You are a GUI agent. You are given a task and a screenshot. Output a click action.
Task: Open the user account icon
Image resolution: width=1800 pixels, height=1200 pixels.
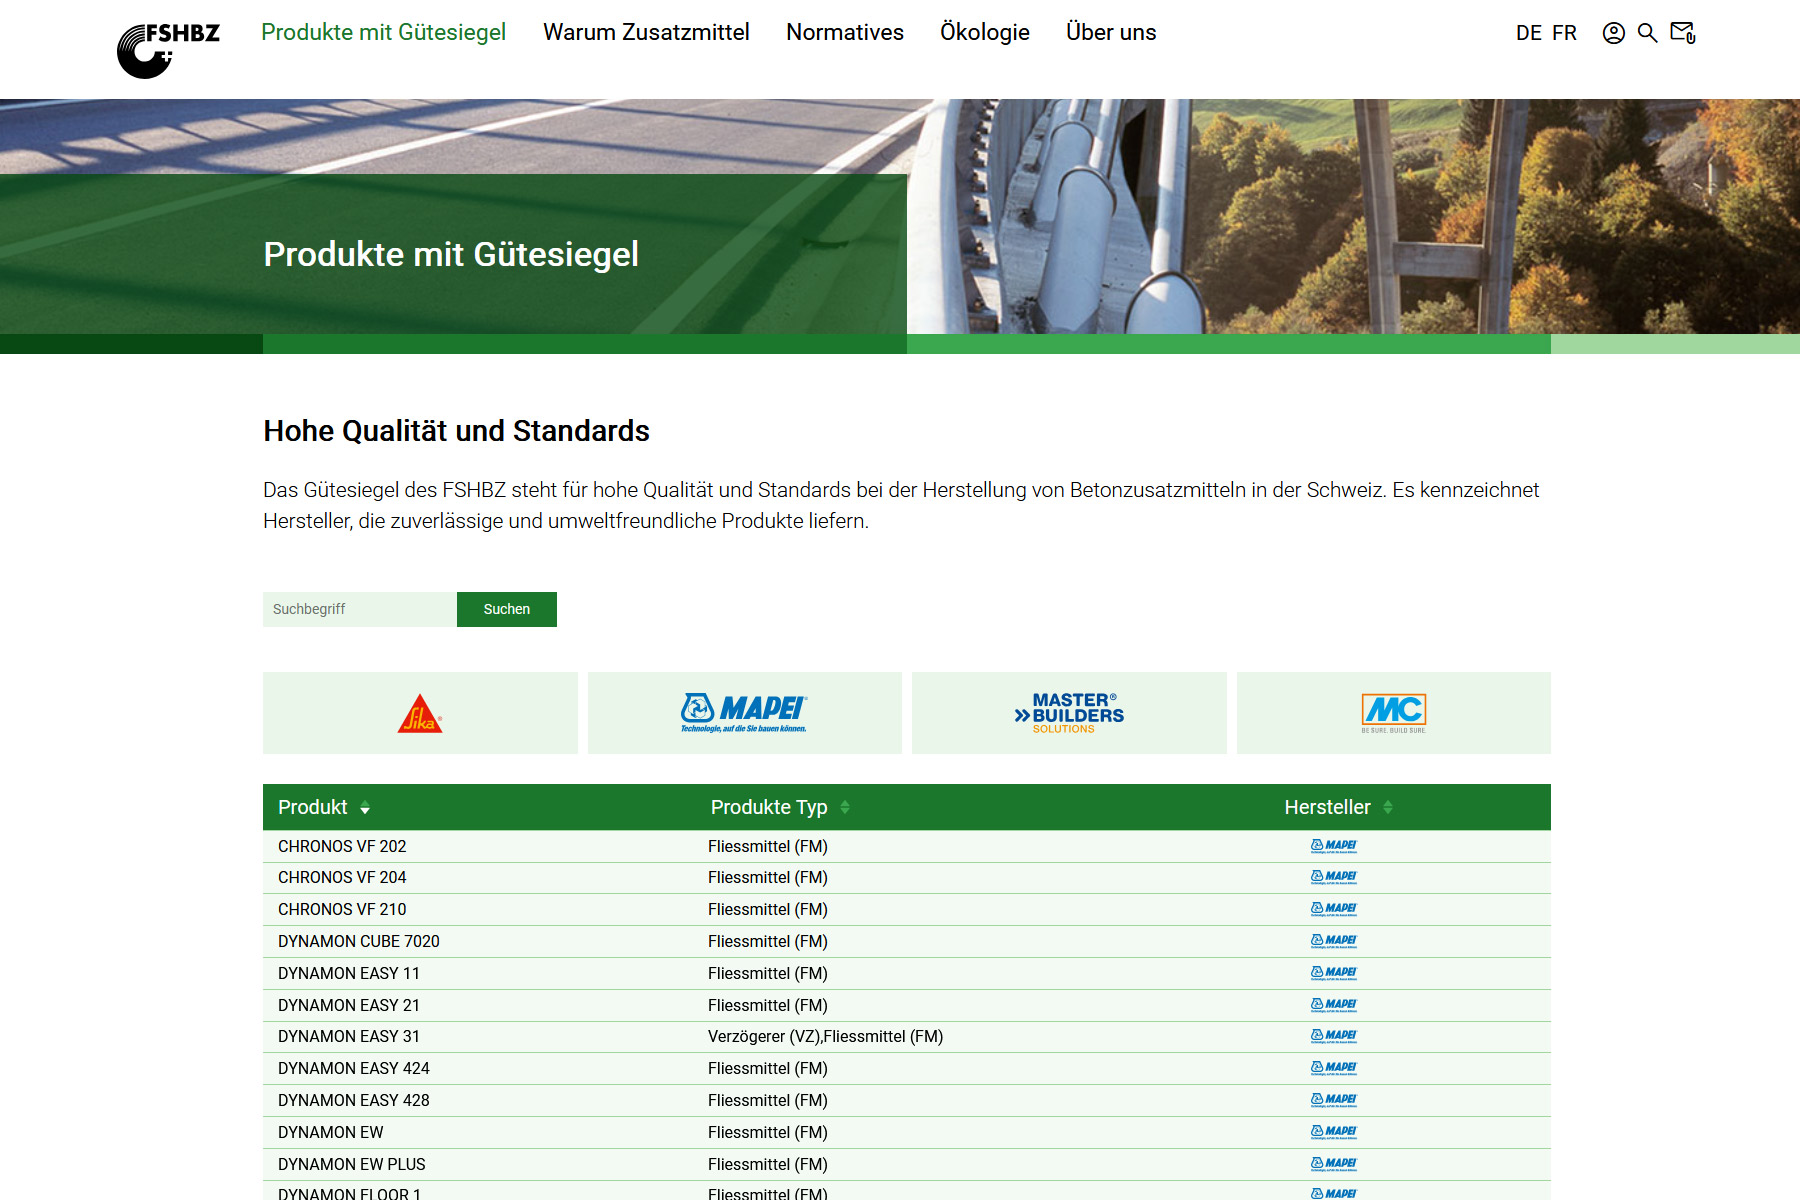[x=1613, y=33]
